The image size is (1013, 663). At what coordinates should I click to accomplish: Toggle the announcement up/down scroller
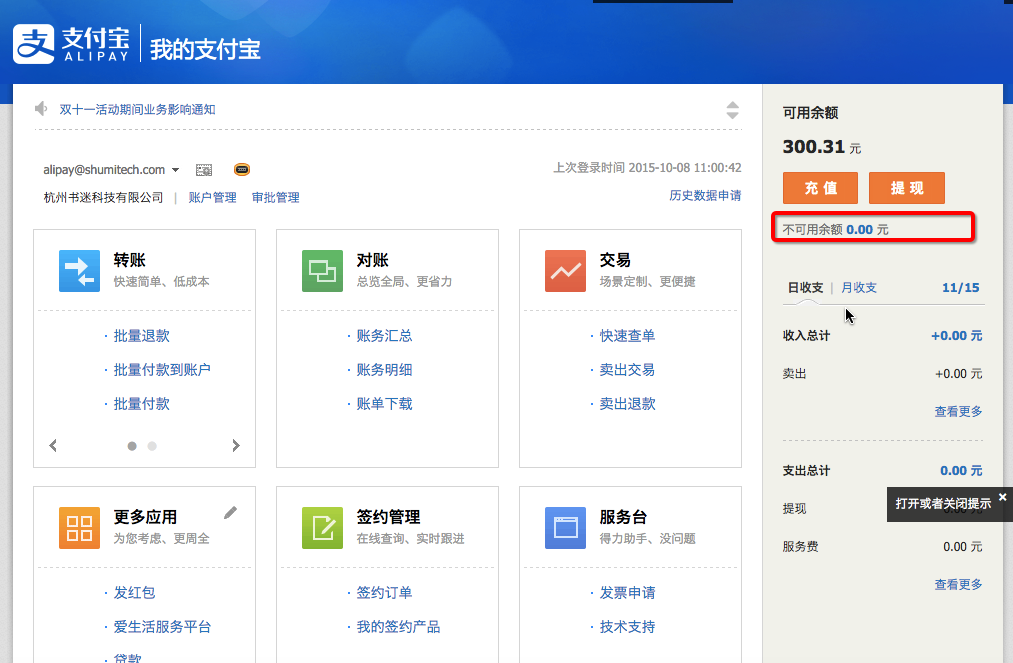click(732, 110)
